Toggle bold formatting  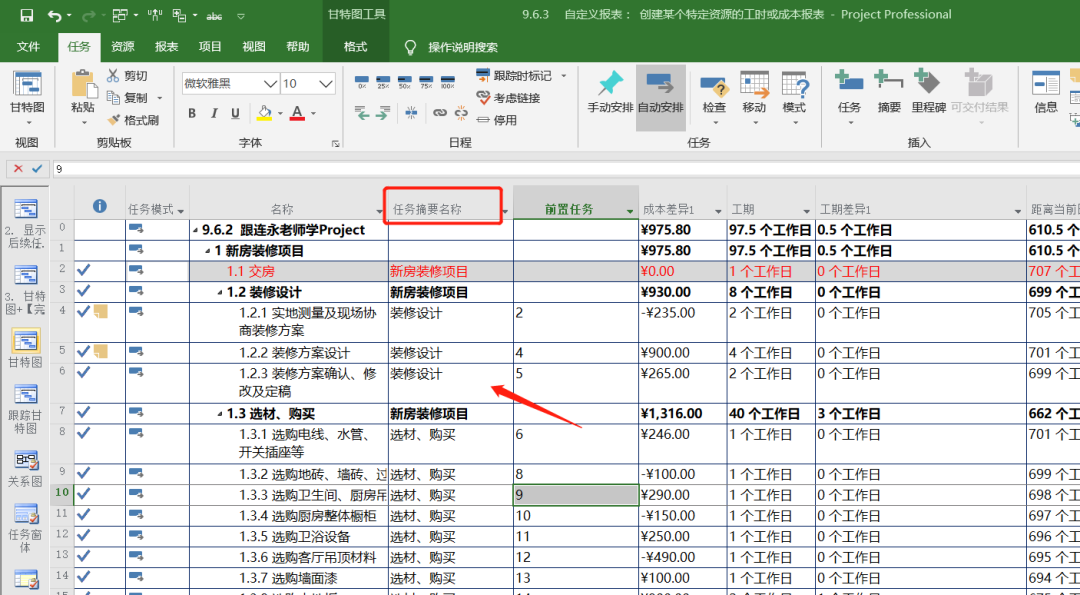(191, 113)
